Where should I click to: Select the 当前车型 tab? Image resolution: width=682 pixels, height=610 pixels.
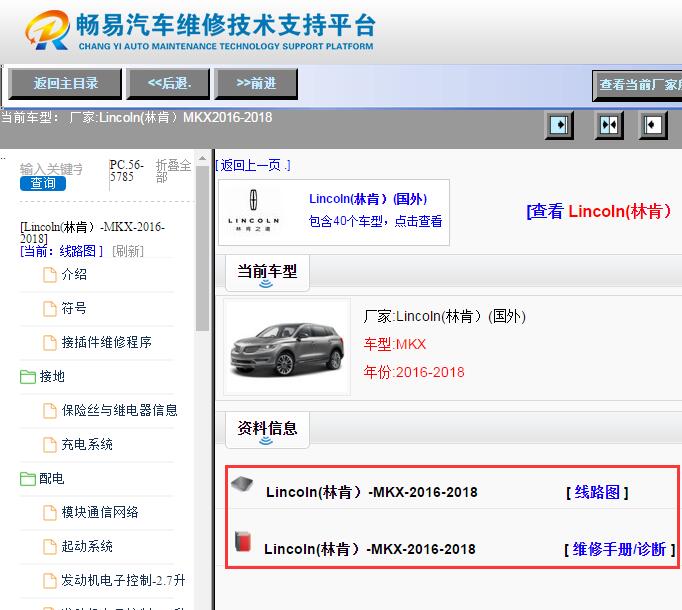click(x=267, y=273)
